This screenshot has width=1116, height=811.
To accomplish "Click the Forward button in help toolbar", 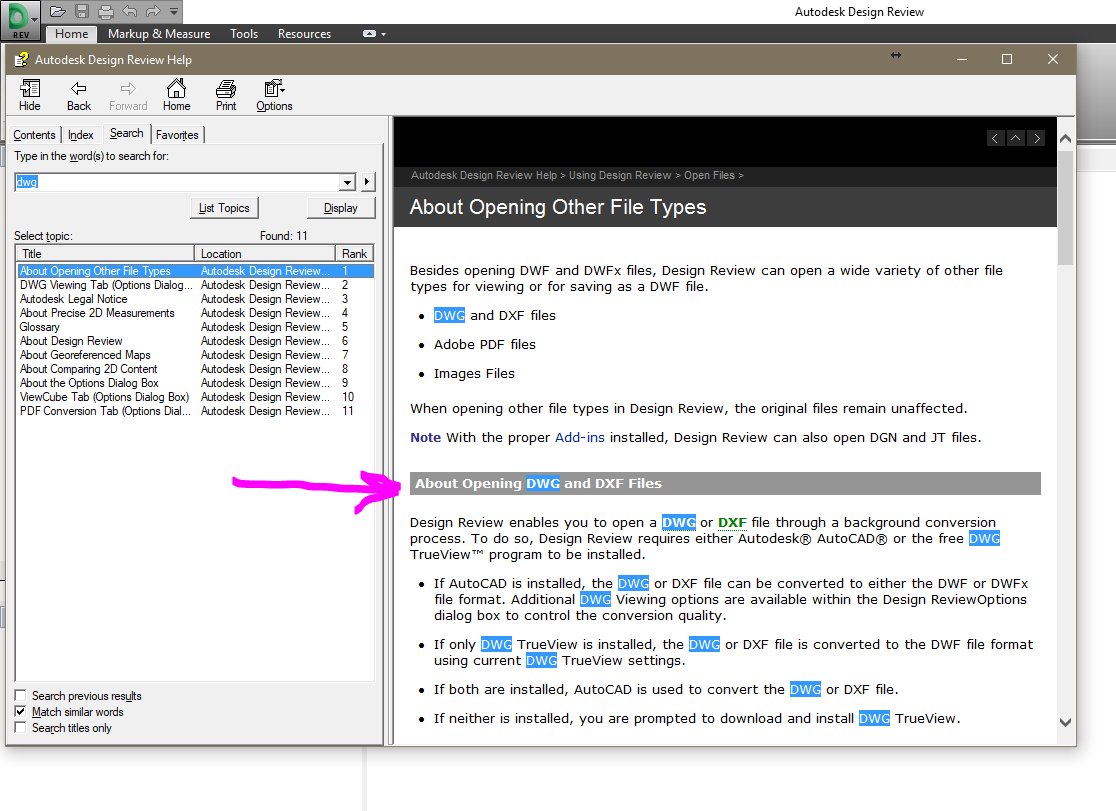I will point(128,95).
